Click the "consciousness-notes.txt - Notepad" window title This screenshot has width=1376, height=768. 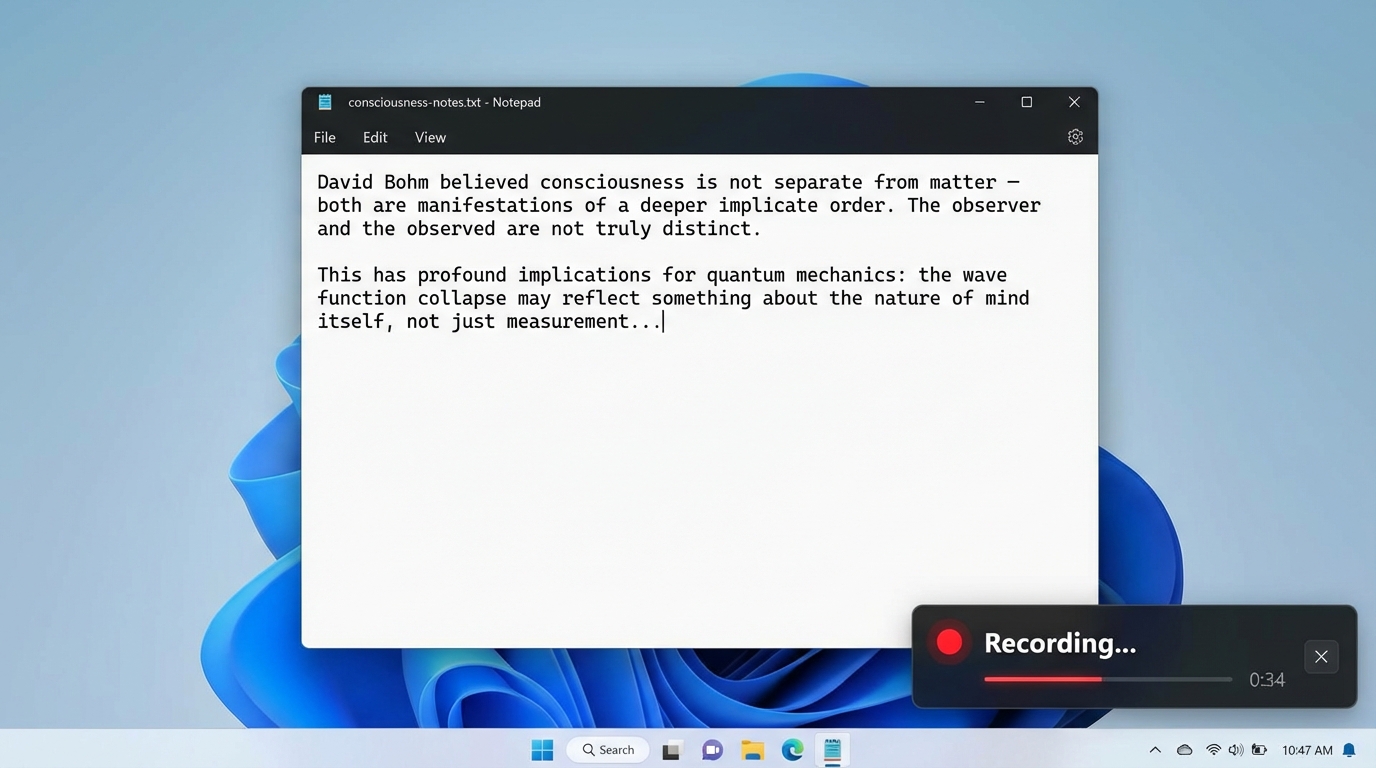point(444,102)
